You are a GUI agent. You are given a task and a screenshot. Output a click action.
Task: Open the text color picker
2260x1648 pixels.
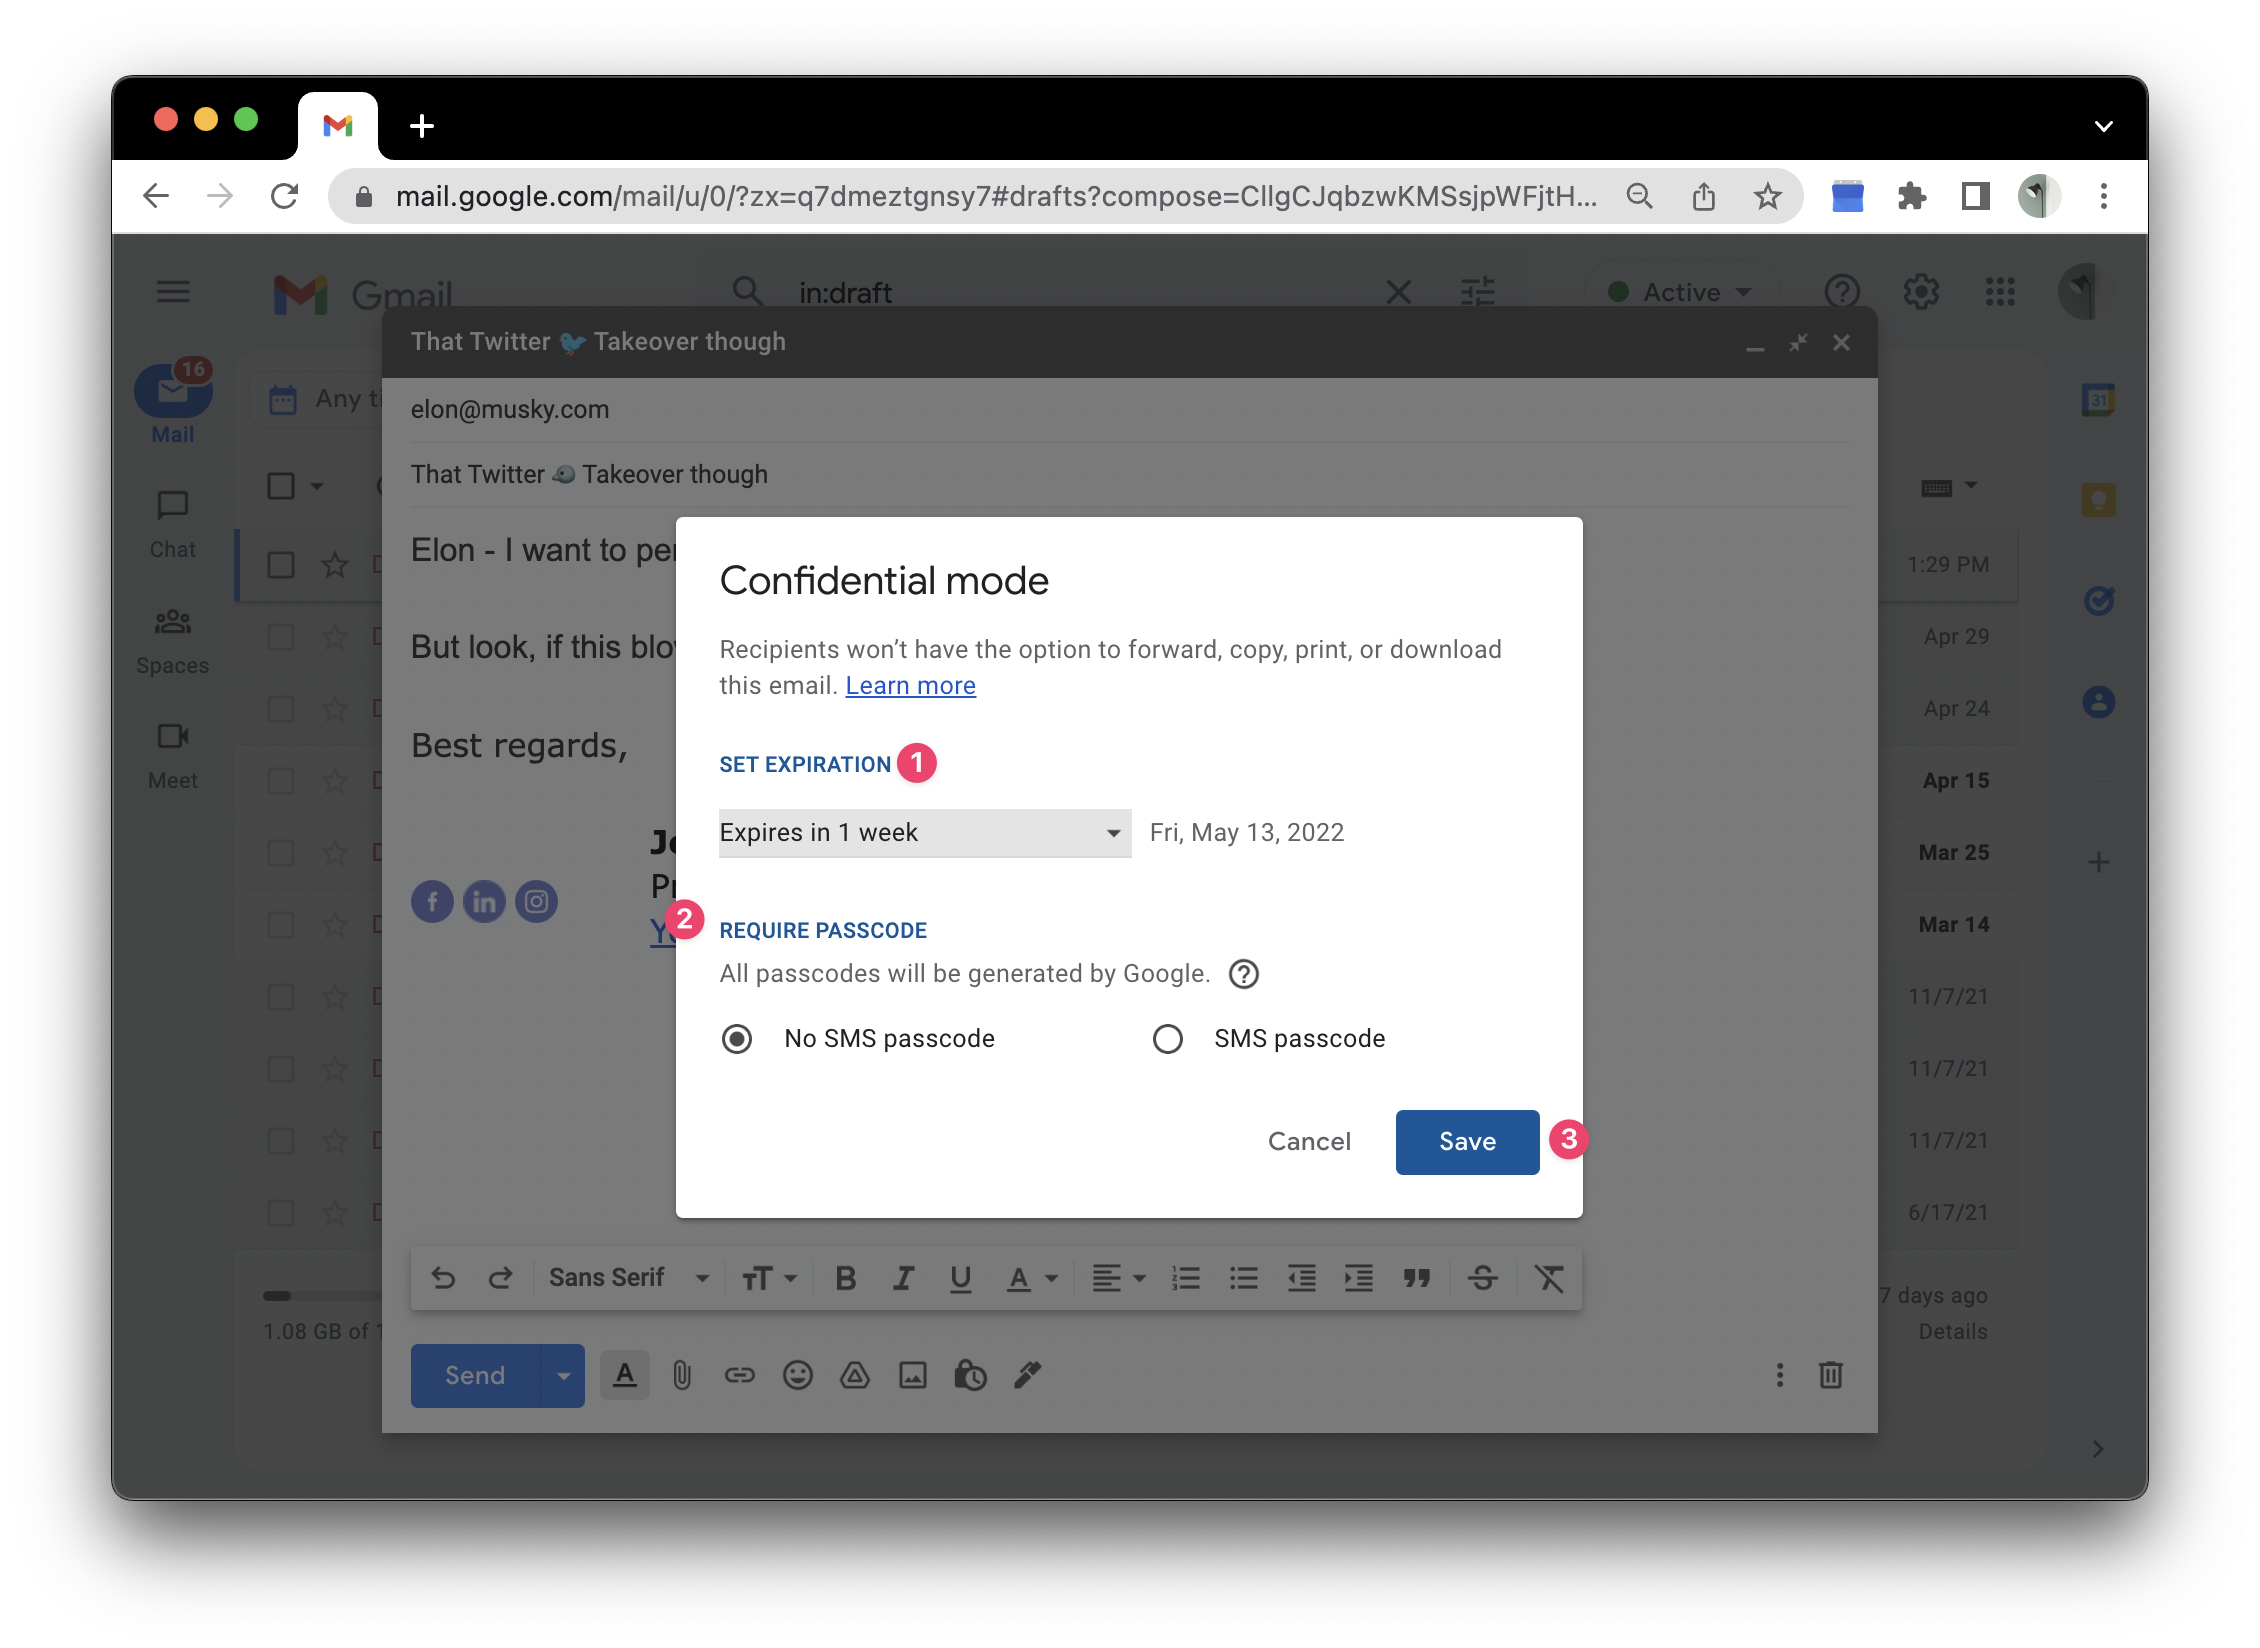click(x=1032, y=1278)
